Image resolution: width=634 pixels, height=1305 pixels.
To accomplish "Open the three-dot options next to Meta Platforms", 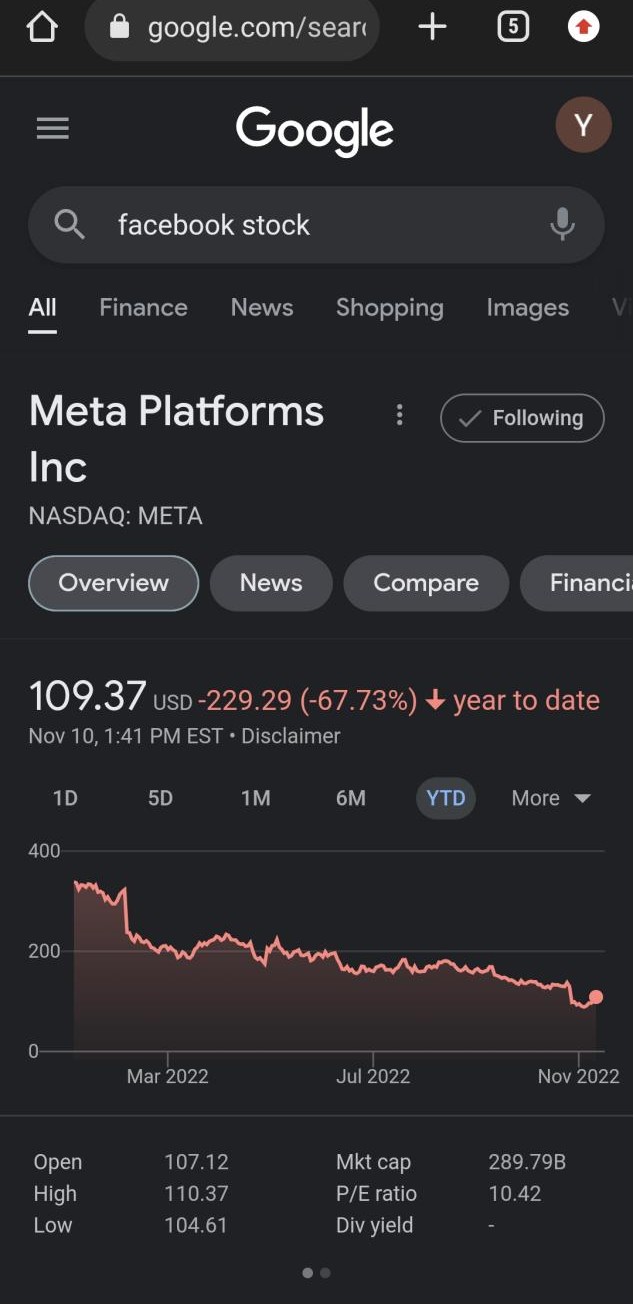I will pyautogui.click(x=399, y=414).
